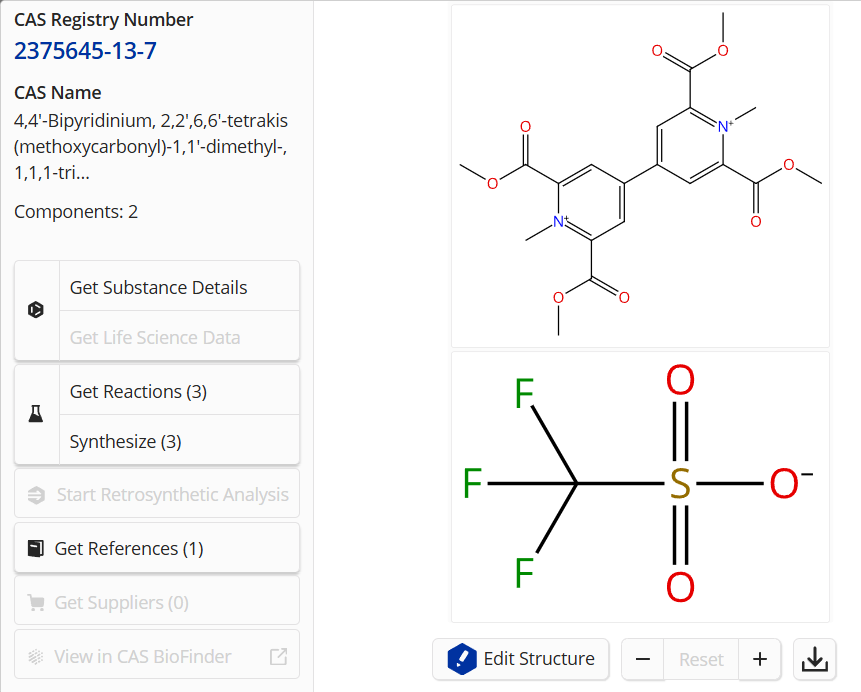The height and width of the screenshot is (692, 861).
Task: Zoom out with the minus button
Action: point(643,659)
